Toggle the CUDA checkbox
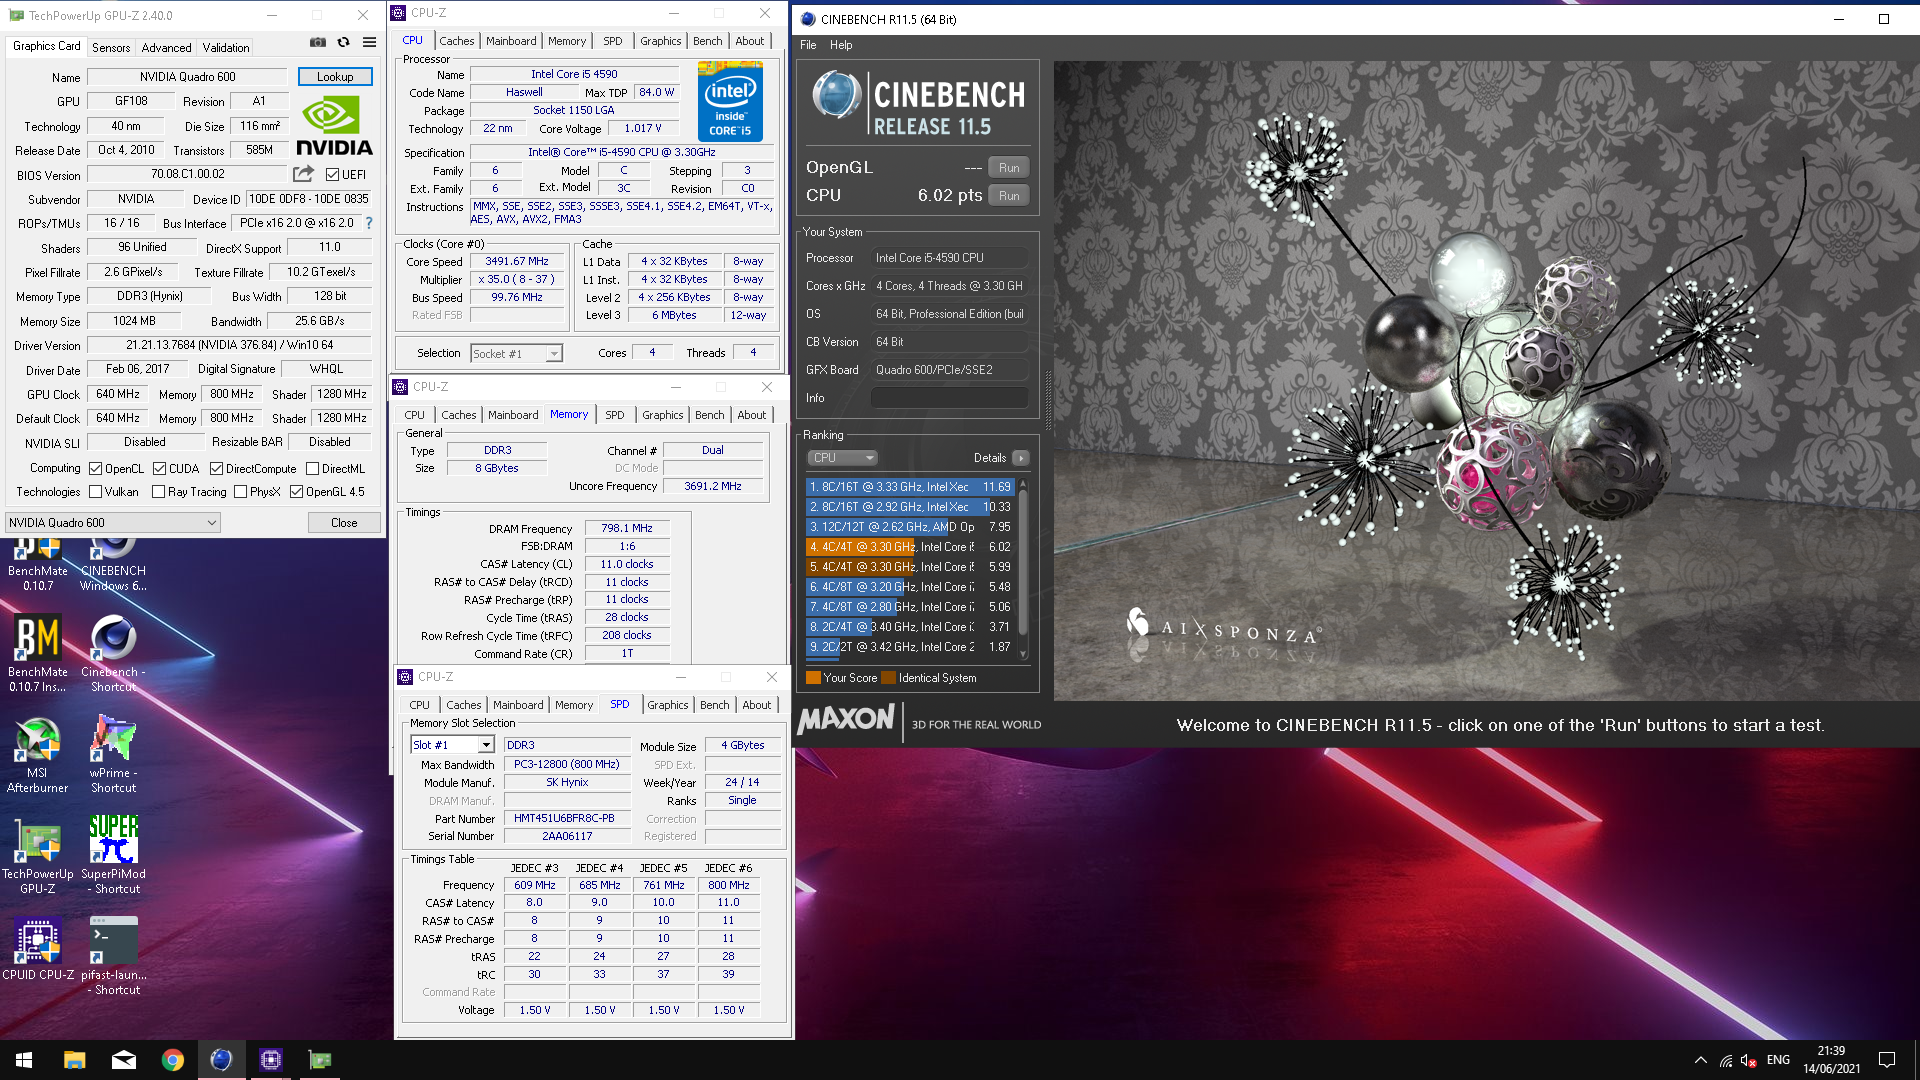This screenshot has height=1080, width=1920. [x=159, y=468]
